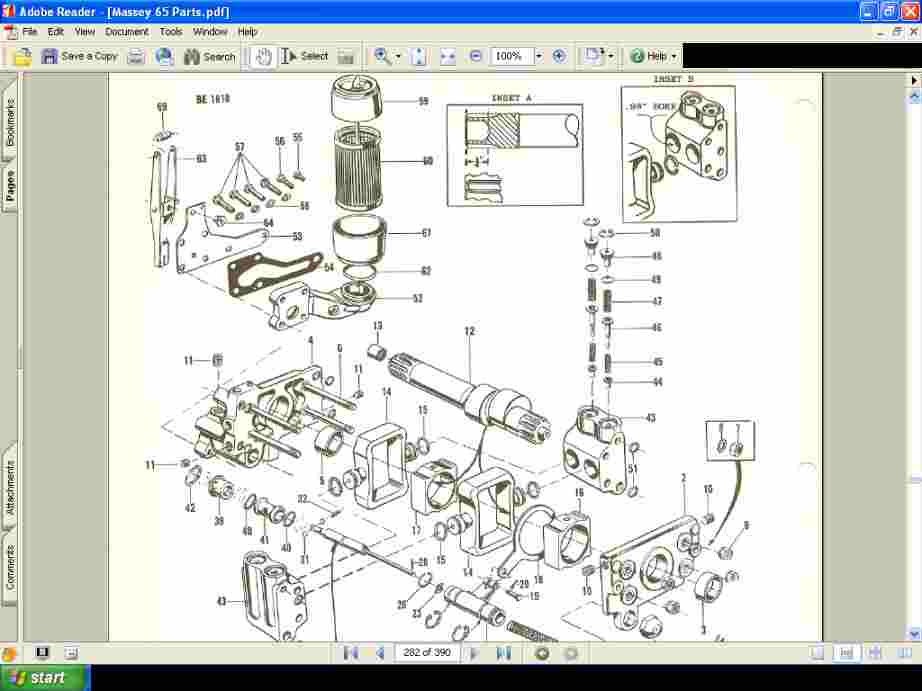This screenshot has height=691, width=922.
Task: Click the Fit Width icon
Action: (448, 56)
